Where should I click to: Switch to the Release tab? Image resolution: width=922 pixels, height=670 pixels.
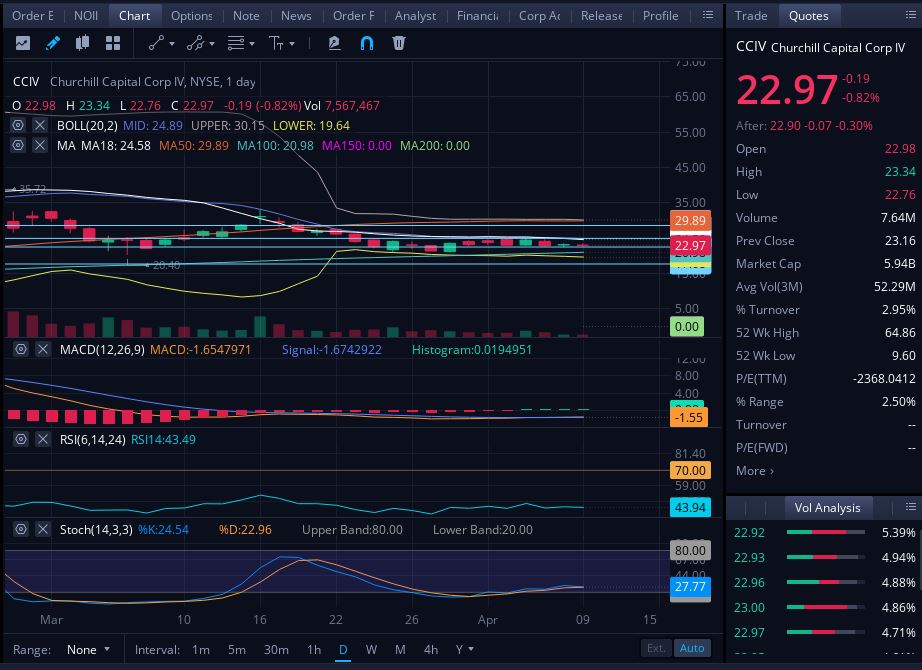[x=601, y=16]
